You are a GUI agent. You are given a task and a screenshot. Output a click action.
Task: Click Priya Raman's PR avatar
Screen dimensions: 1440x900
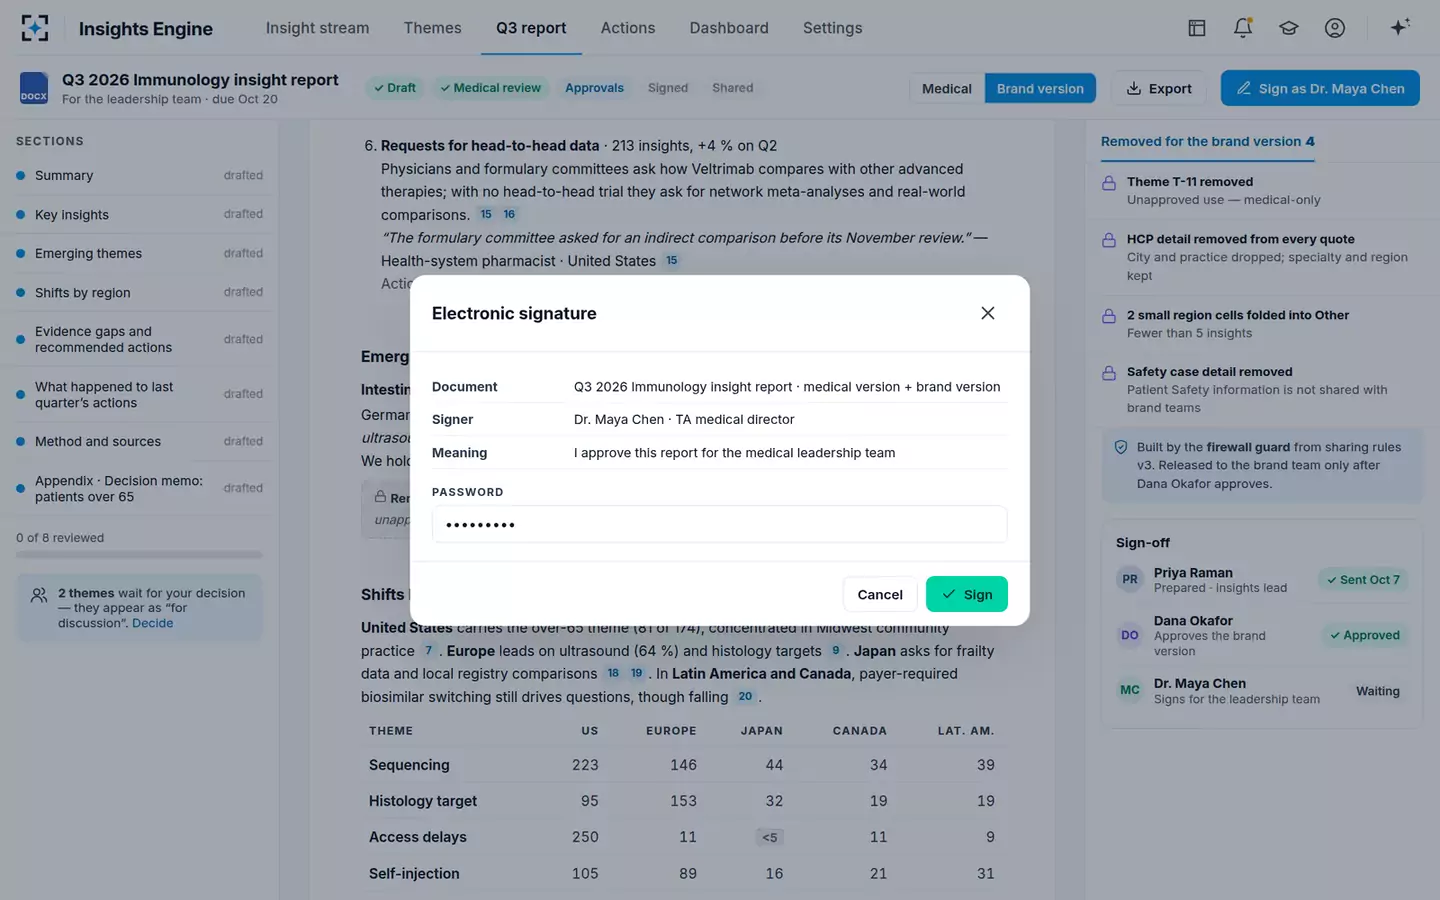tap(1130, 579)
